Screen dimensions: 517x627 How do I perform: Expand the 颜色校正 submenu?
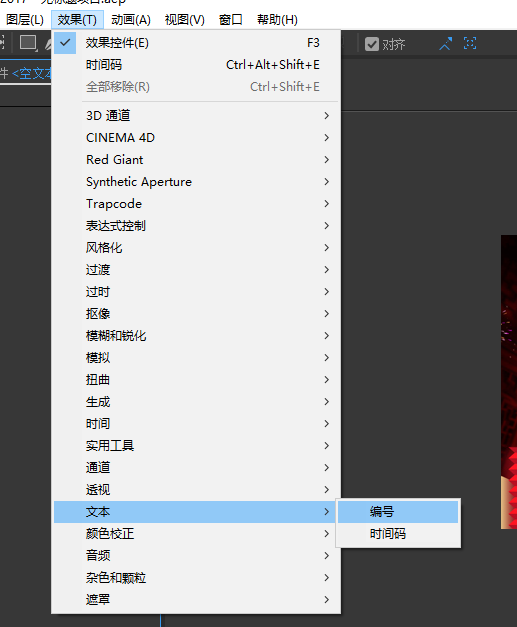point(196,533)
